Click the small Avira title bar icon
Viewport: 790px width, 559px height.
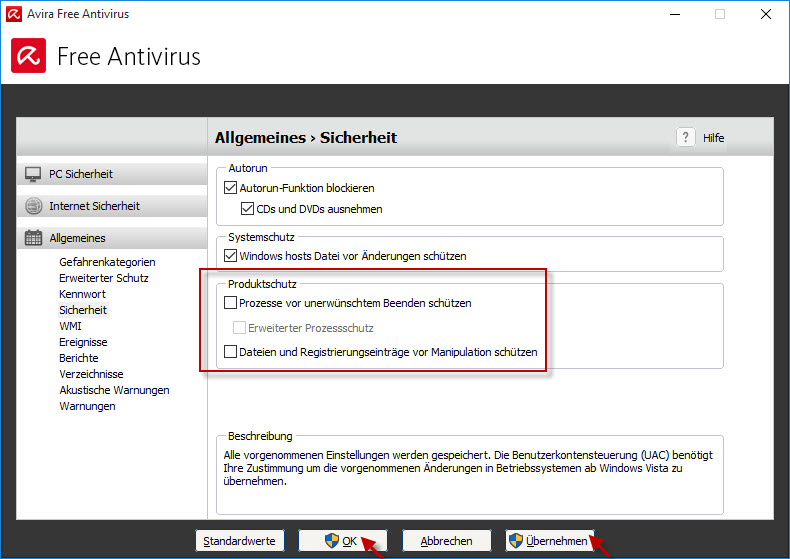pos(14,14)
